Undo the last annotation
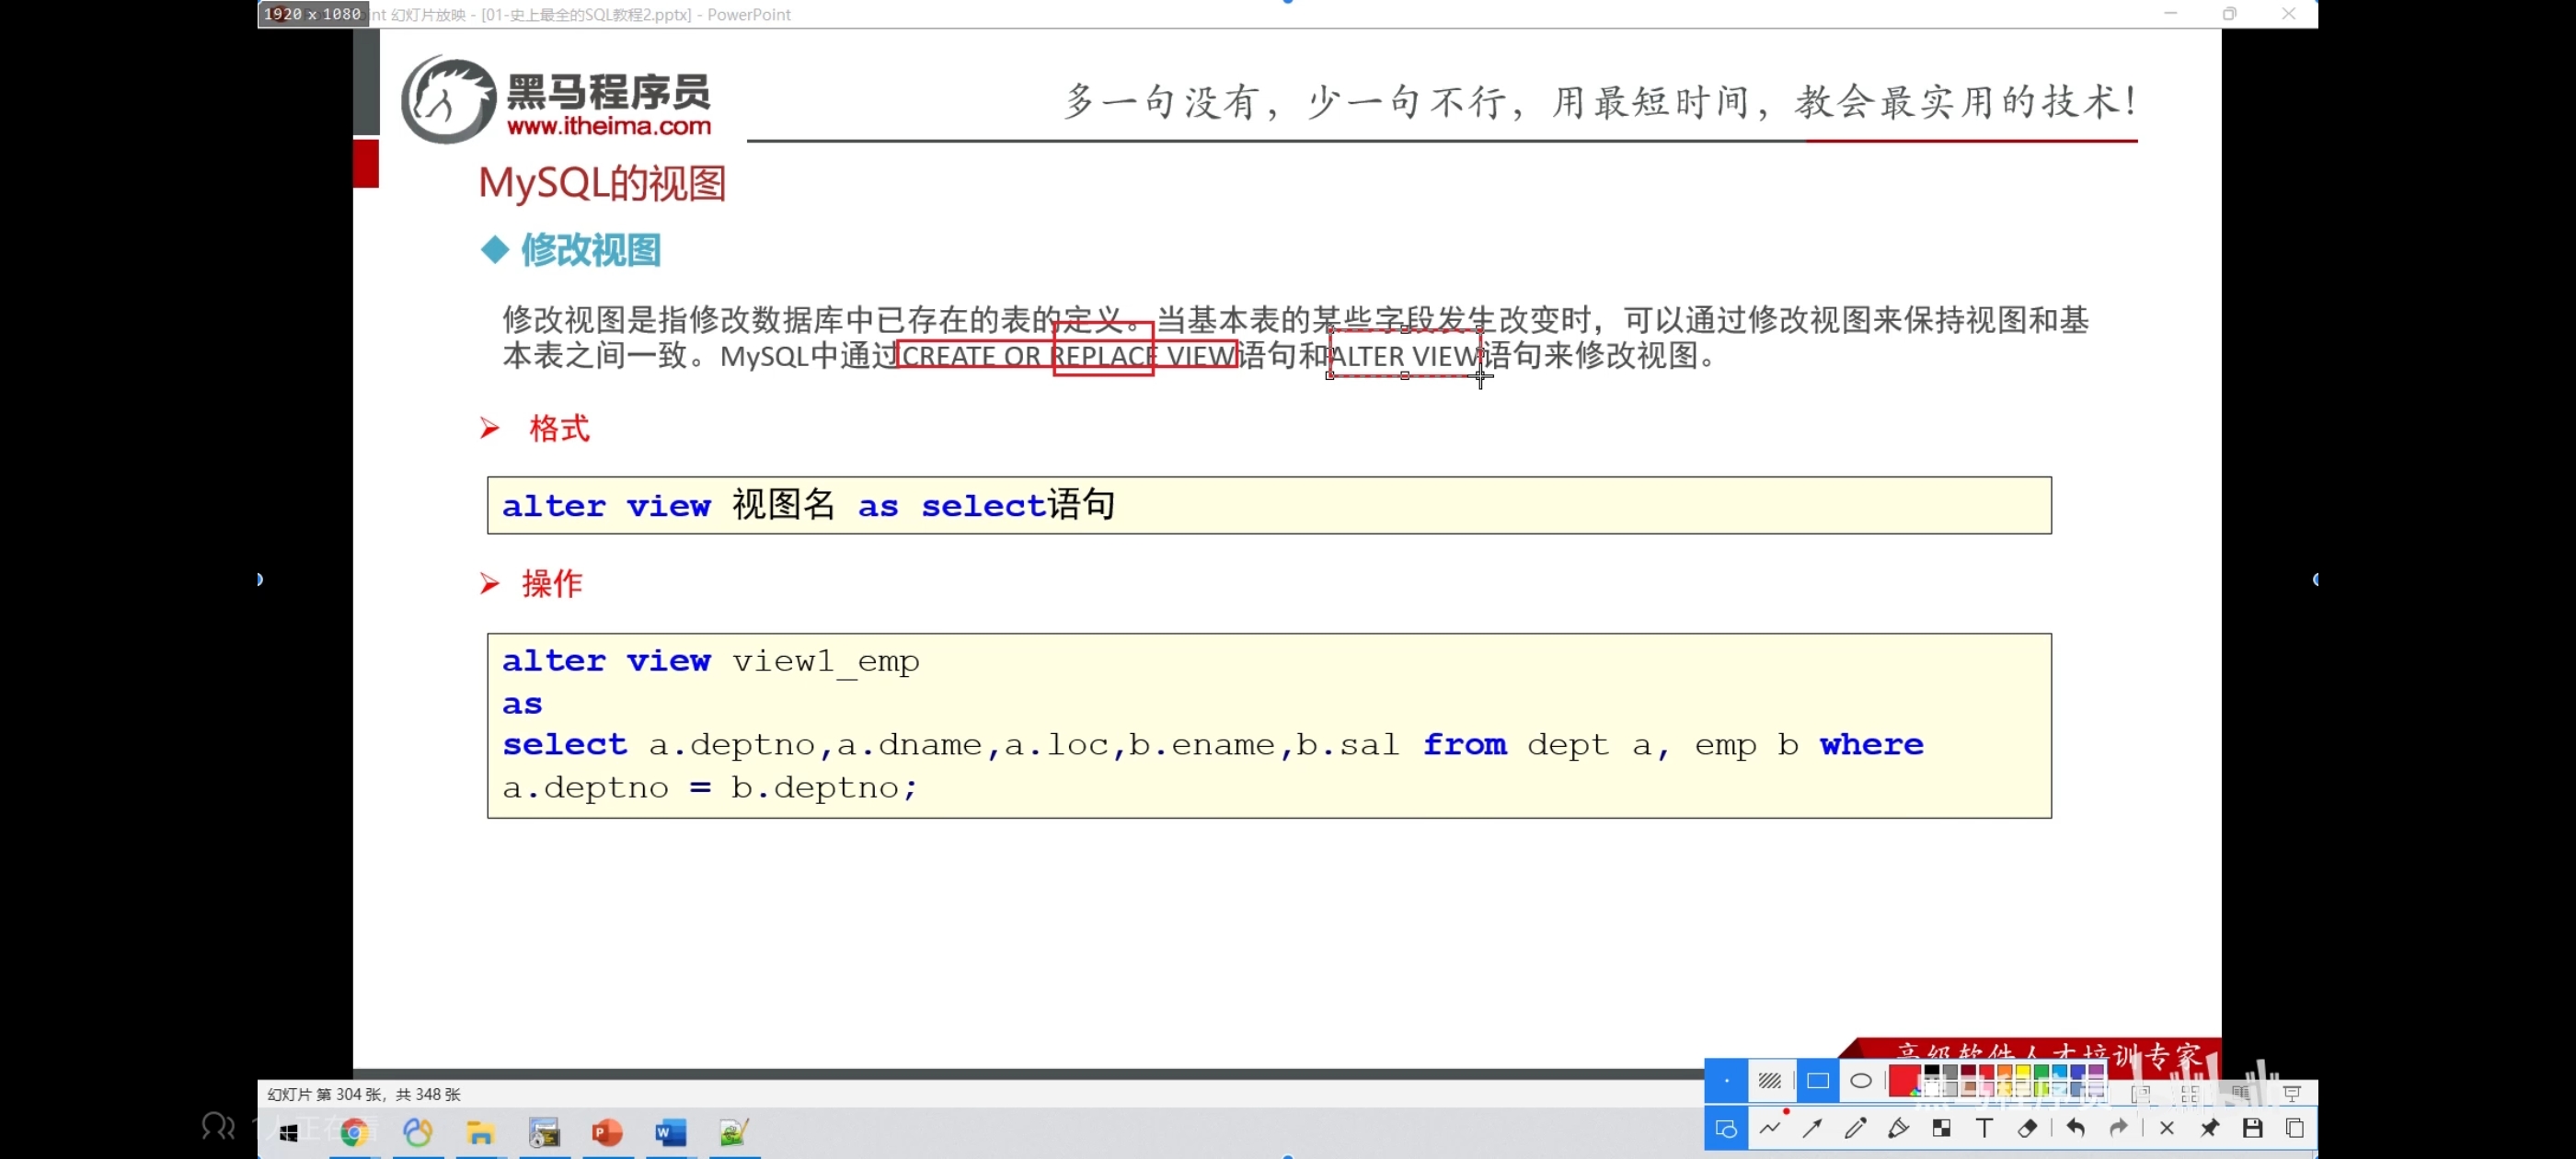Image resolution: width=2576 pixels, height=1159 pixels. tap(2075, 1129)
